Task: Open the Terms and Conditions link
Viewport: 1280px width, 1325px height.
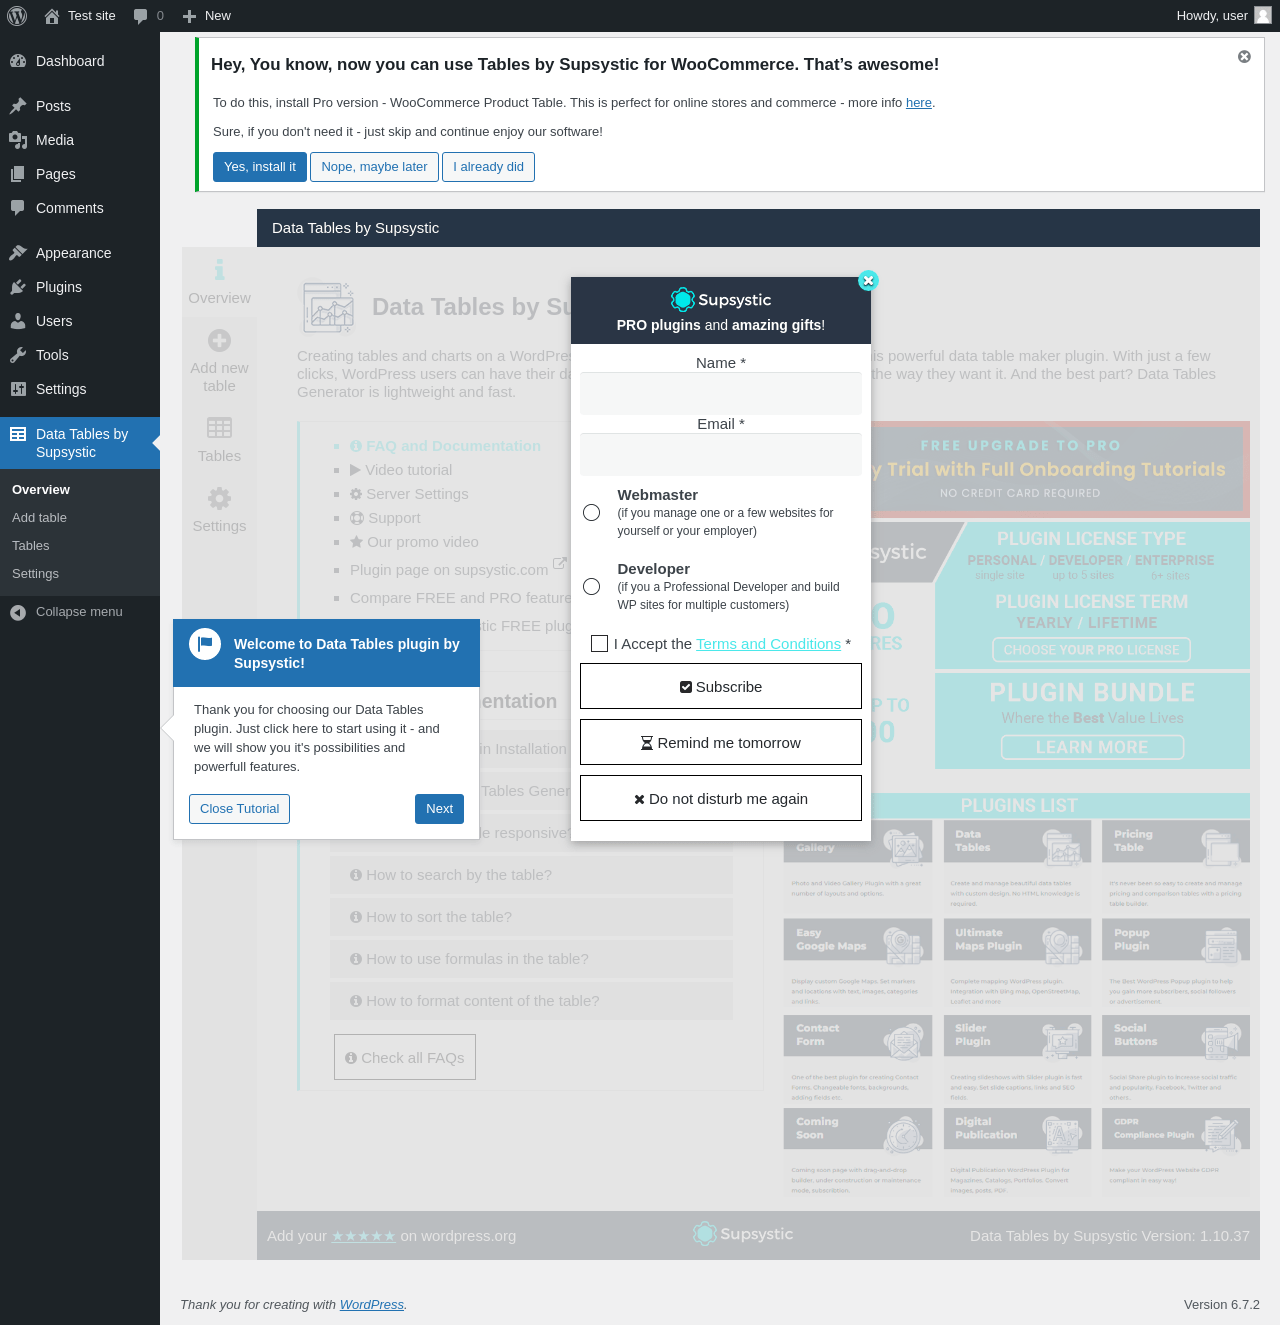Action: [768, 644]
